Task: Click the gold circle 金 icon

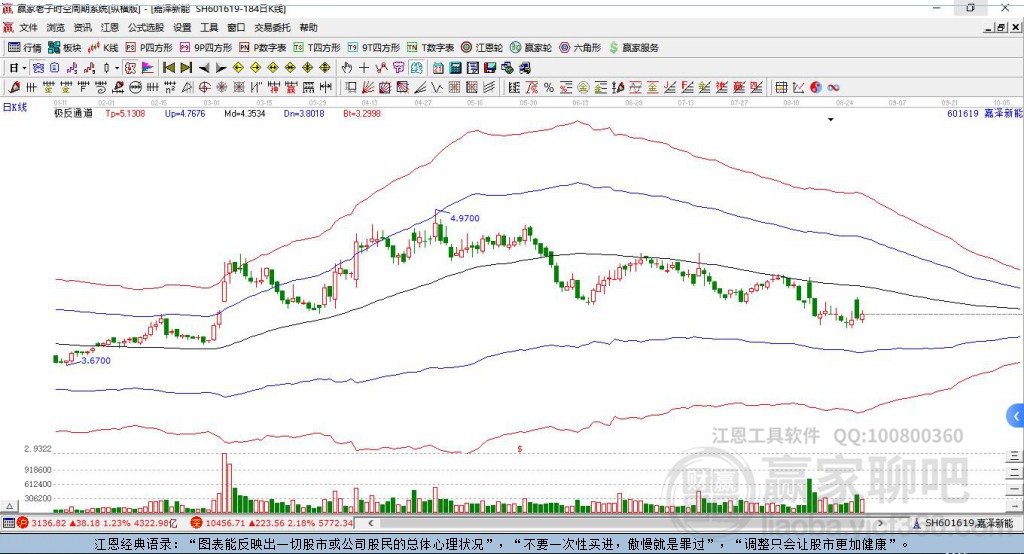Action: point(583,87)
